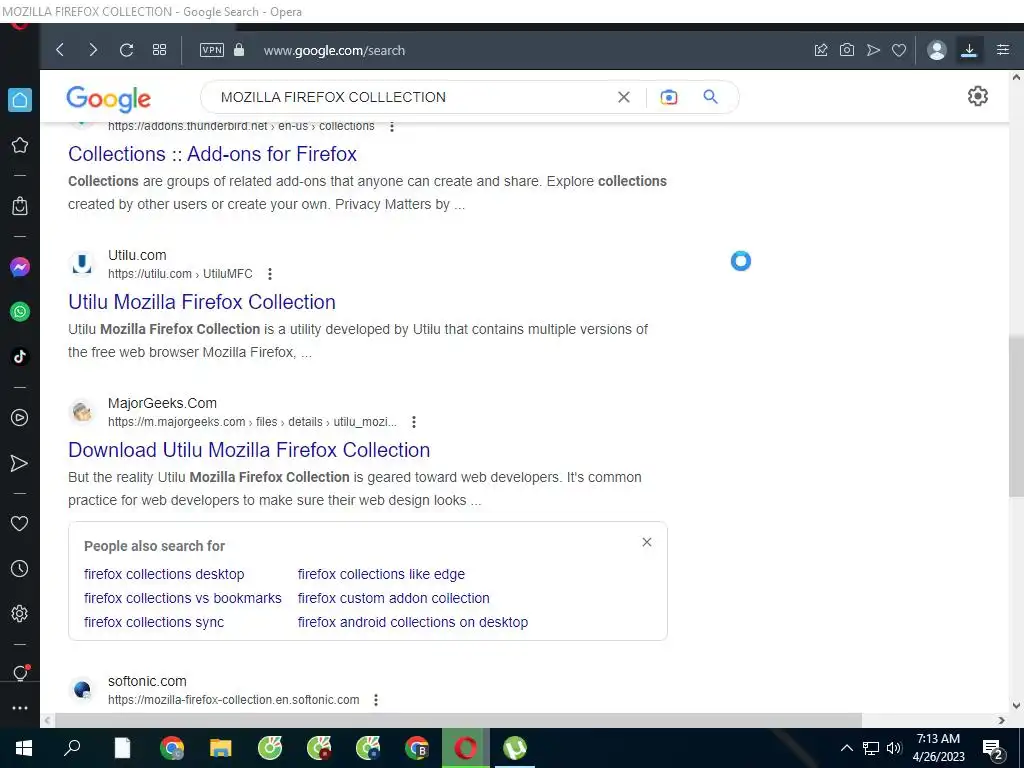Click the Utilu.com site favicon
This screenshot has width=1024, height=768.
[82, 264]
